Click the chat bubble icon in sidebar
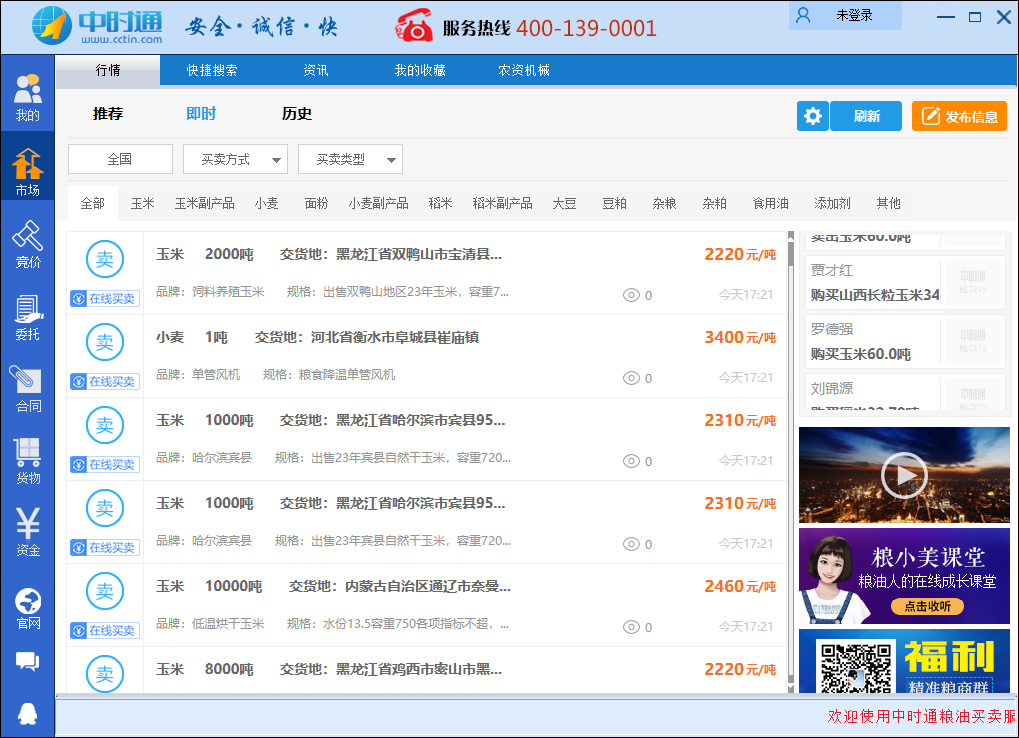Image resolution: width=1019 pixels, height=738 pixels. (x=28, y=662)
